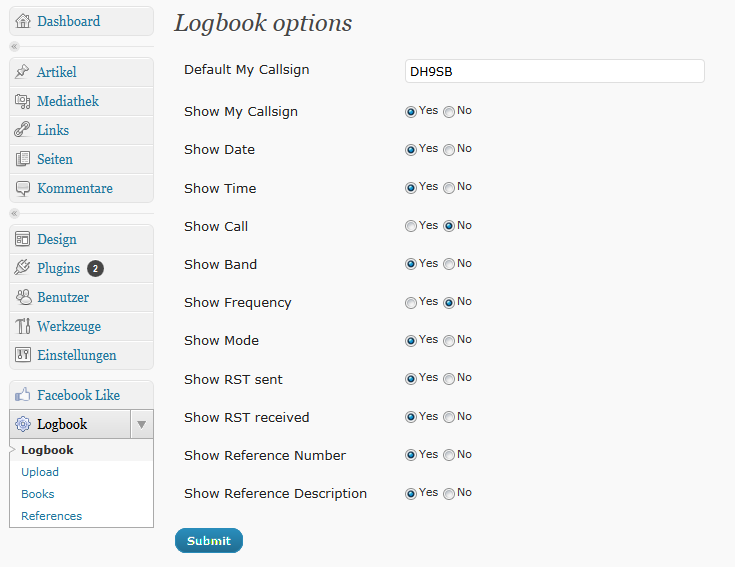Click the Default My Callsign field
Viewport: 735px width, 567px height.
pyautogui.click(x=555, y=71)
